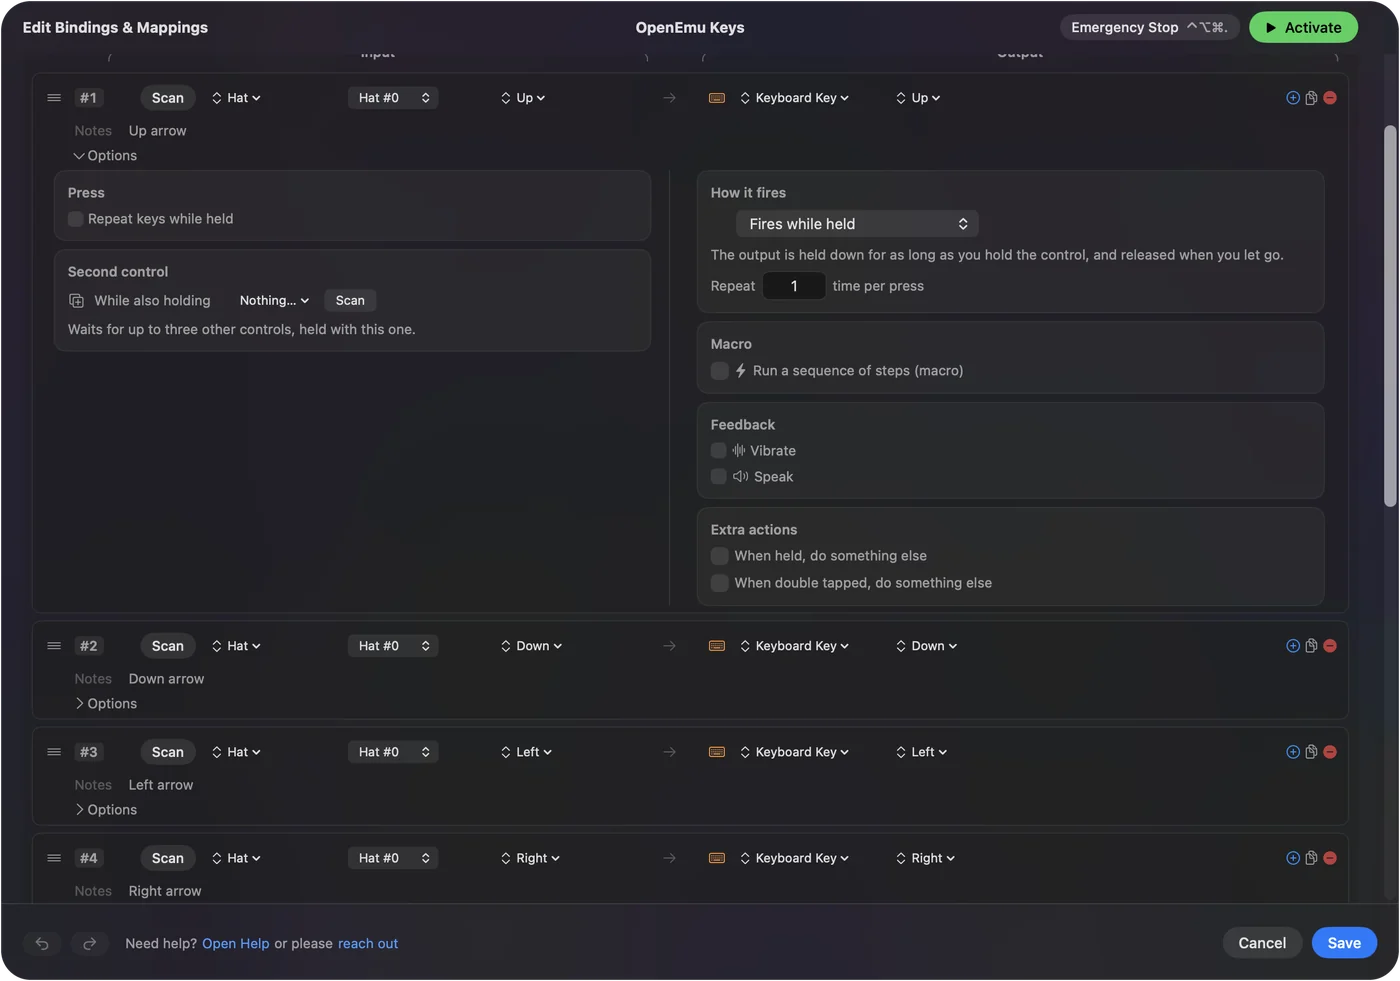Duplicate binding row #1

pos(1311,98)
